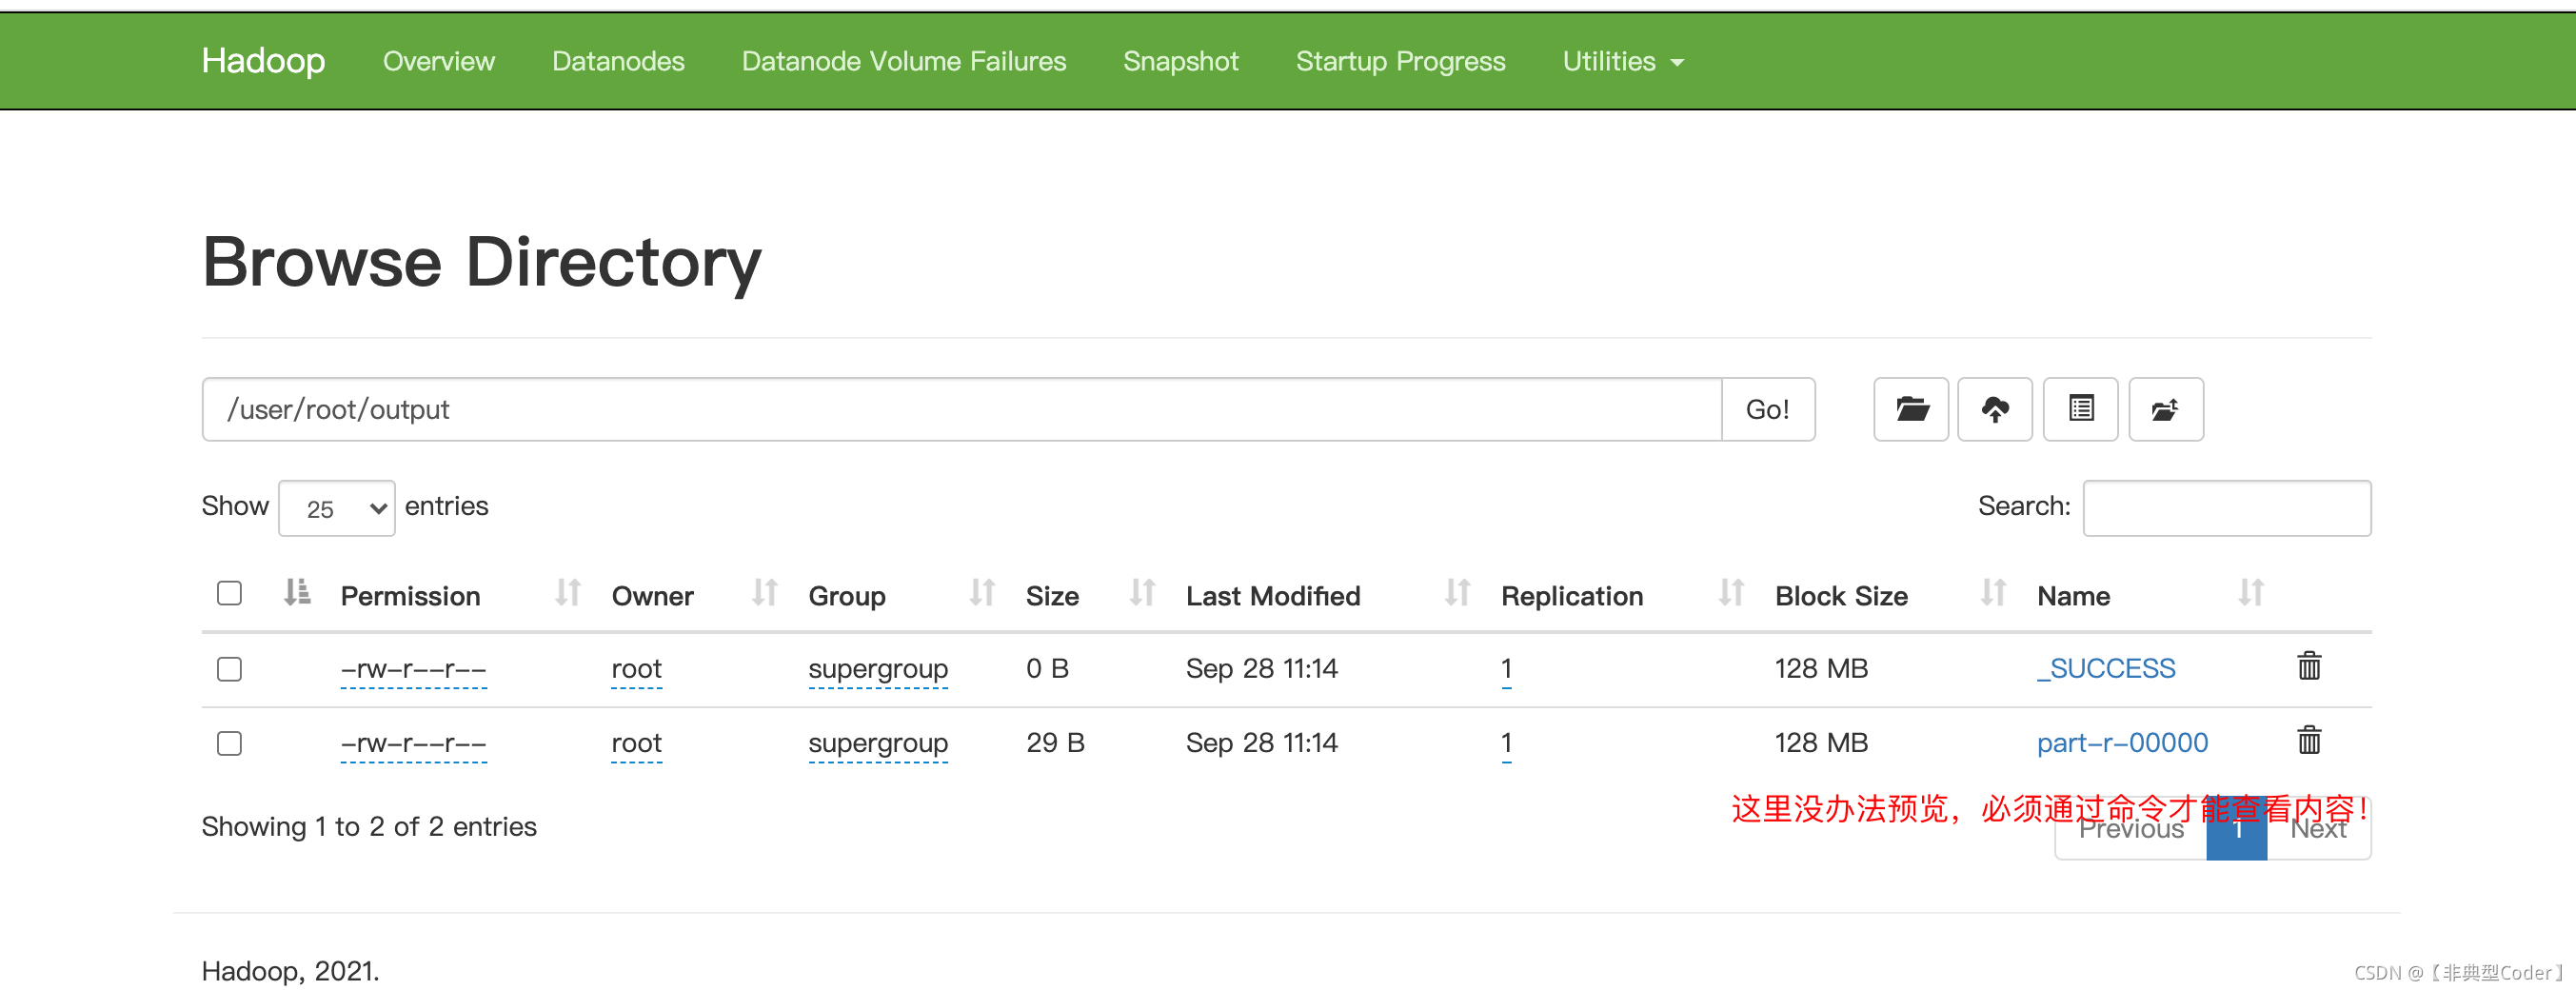Go to Startup Progress page
This screenshot has width=2576, height=990.
tap(1400, 61)
